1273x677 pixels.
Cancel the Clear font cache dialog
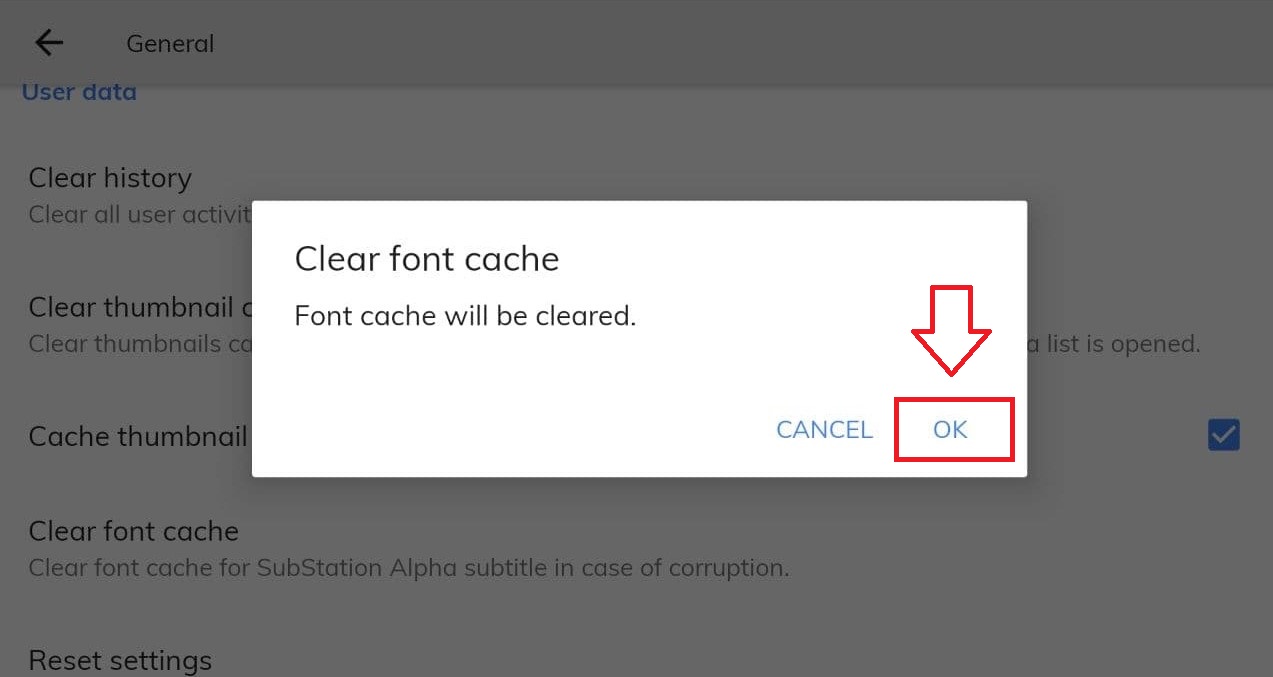[x=824, y=429]
